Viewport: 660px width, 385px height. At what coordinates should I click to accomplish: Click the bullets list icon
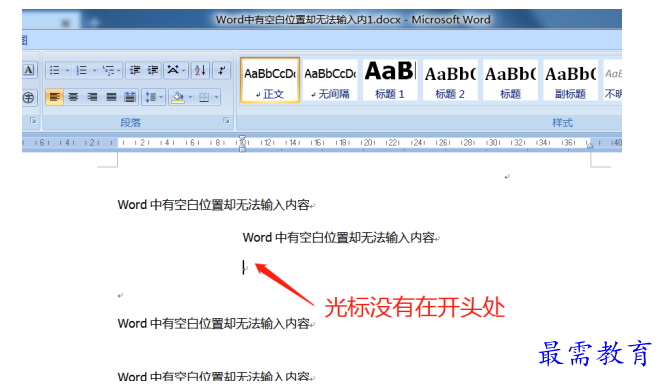[55, 70]
